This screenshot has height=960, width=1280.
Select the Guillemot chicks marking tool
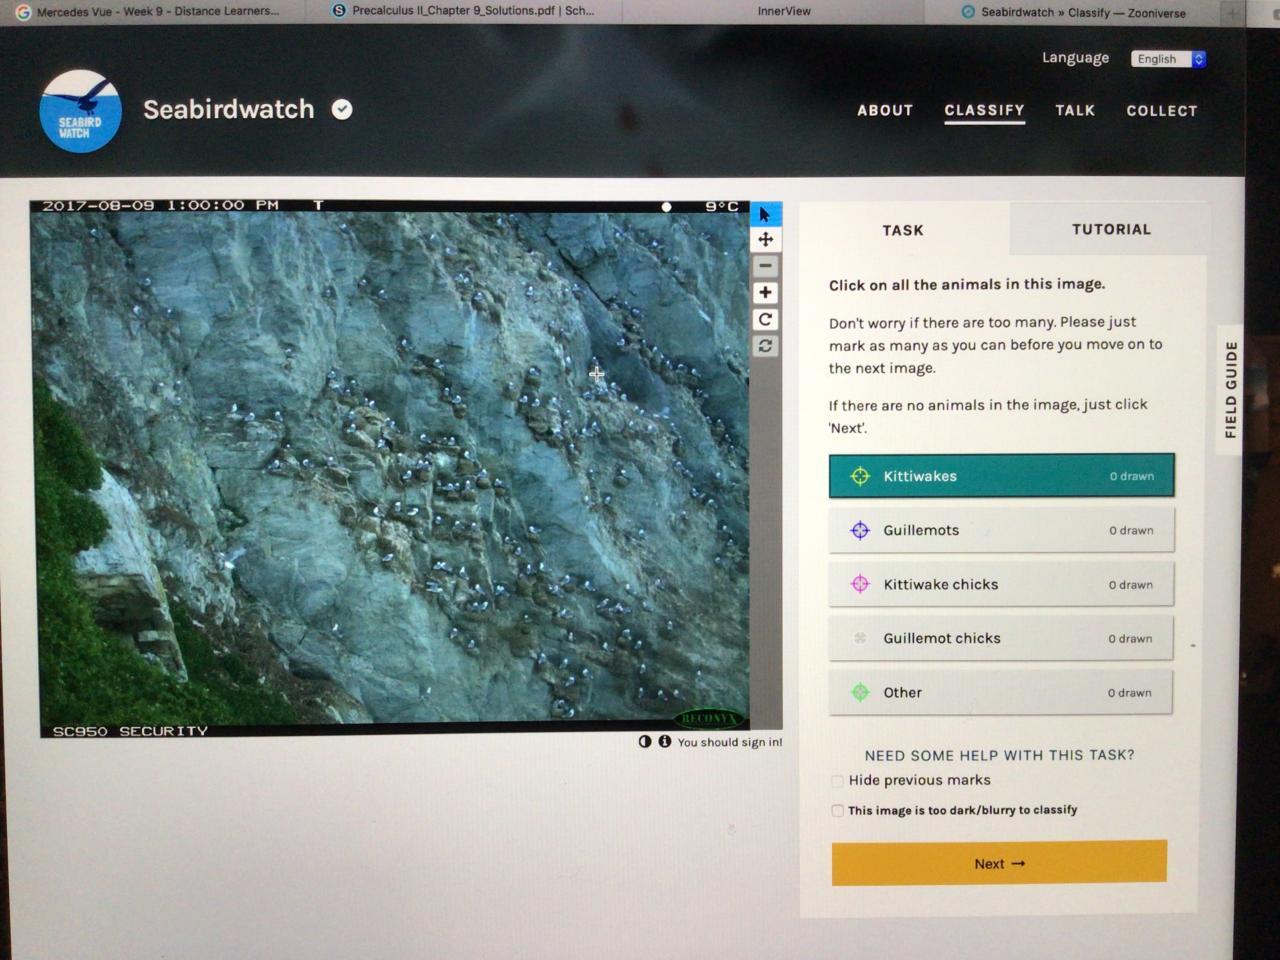1000,638
